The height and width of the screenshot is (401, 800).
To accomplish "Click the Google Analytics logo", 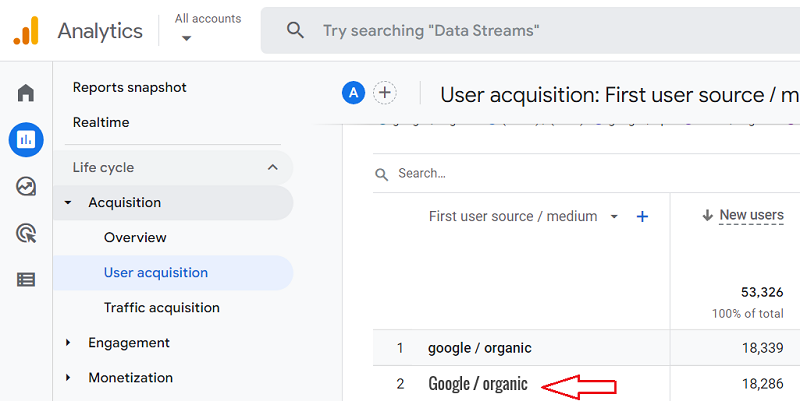I will [26, 31].
